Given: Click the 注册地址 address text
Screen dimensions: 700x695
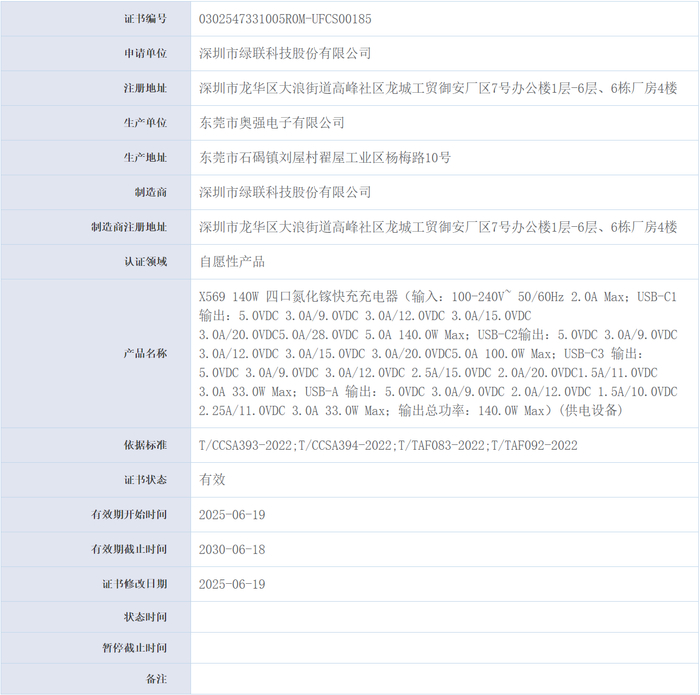Looking at the screenshot, I should tap(438, 88).
